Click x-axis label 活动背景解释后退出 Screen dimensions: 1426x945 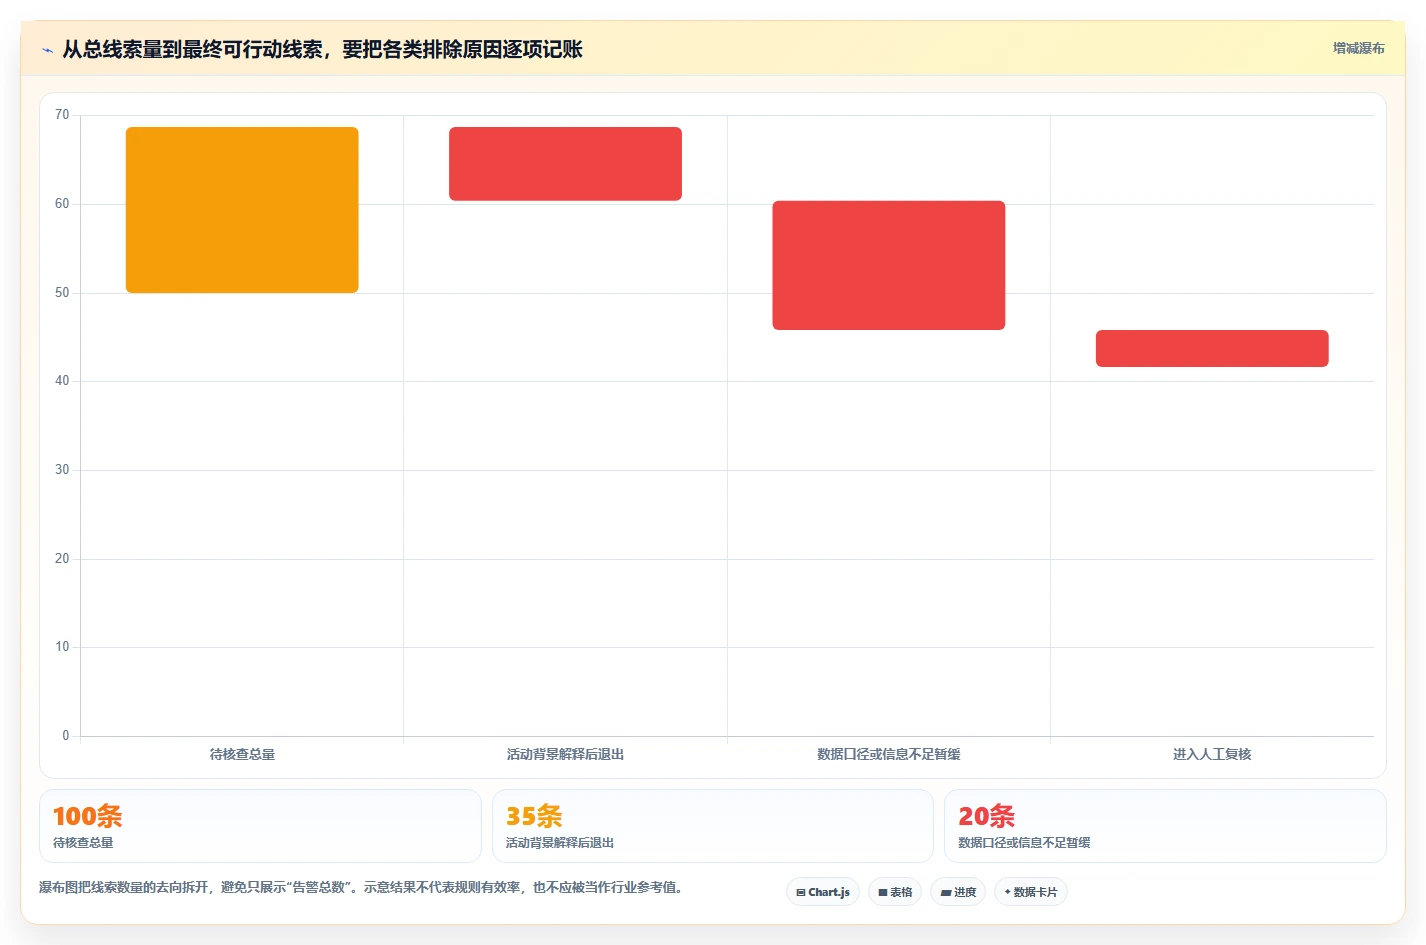tap(565, 754)
